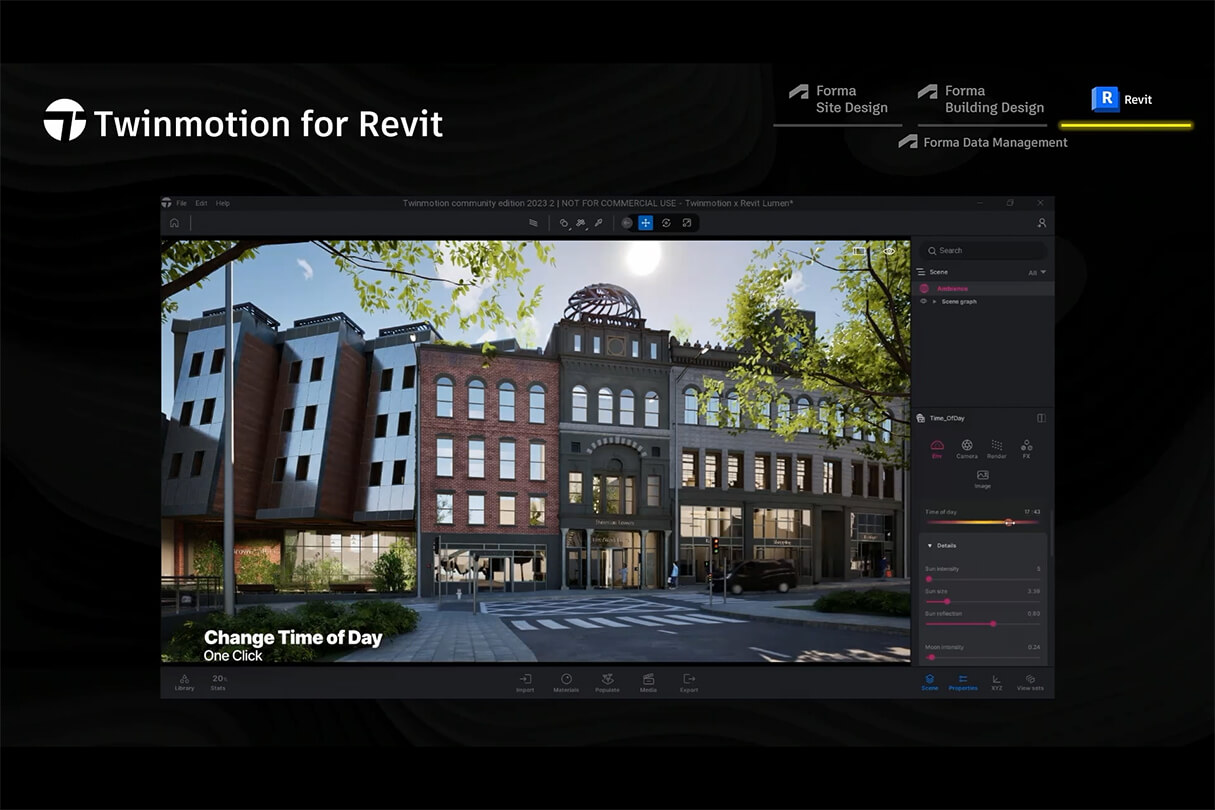Image resolution: width=1215 pixels, height=810 pixels.
Task: Click the 17:43 time of day value
Action: click(x=1032, y=512)
